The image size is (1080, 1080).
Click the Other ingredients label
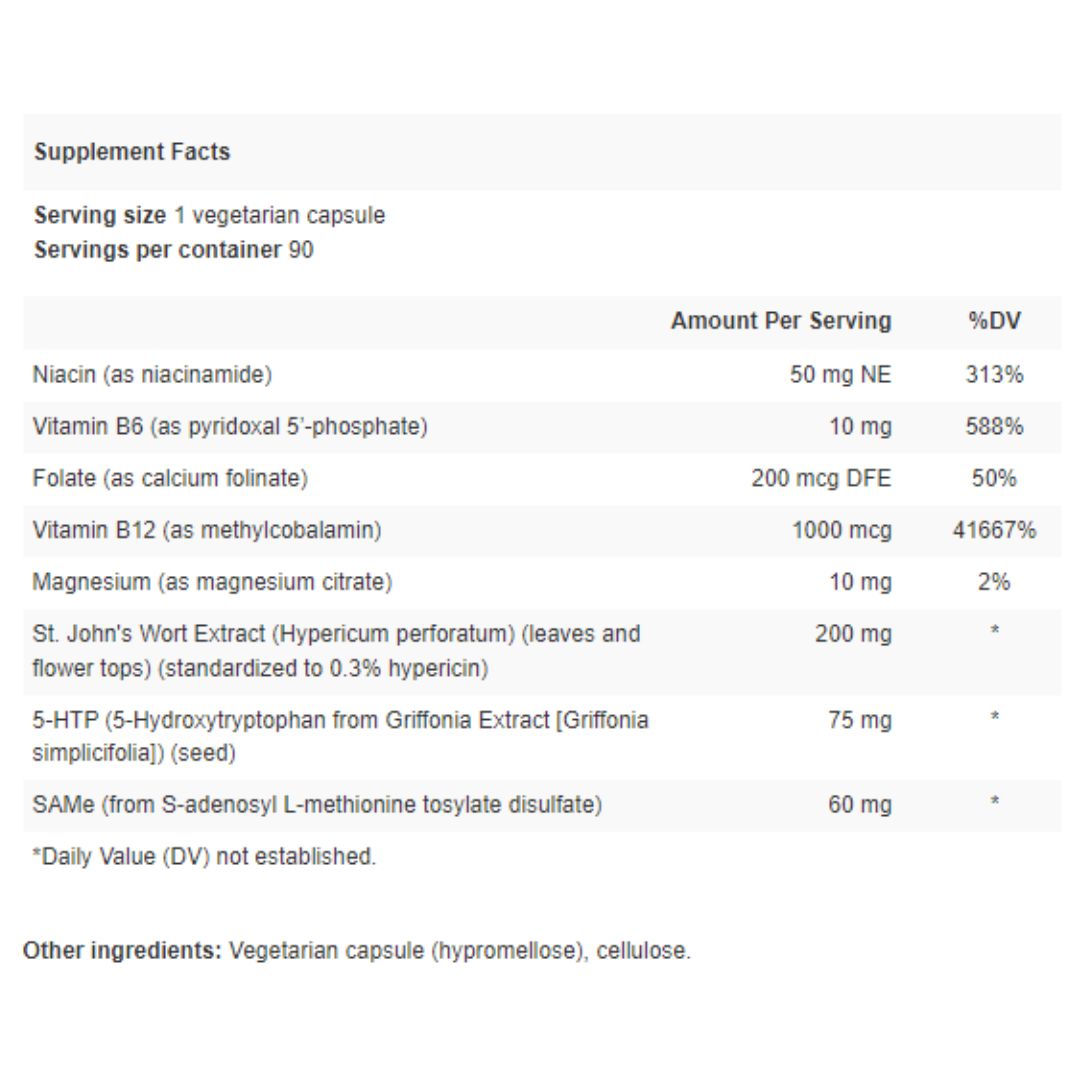(122, 951)
